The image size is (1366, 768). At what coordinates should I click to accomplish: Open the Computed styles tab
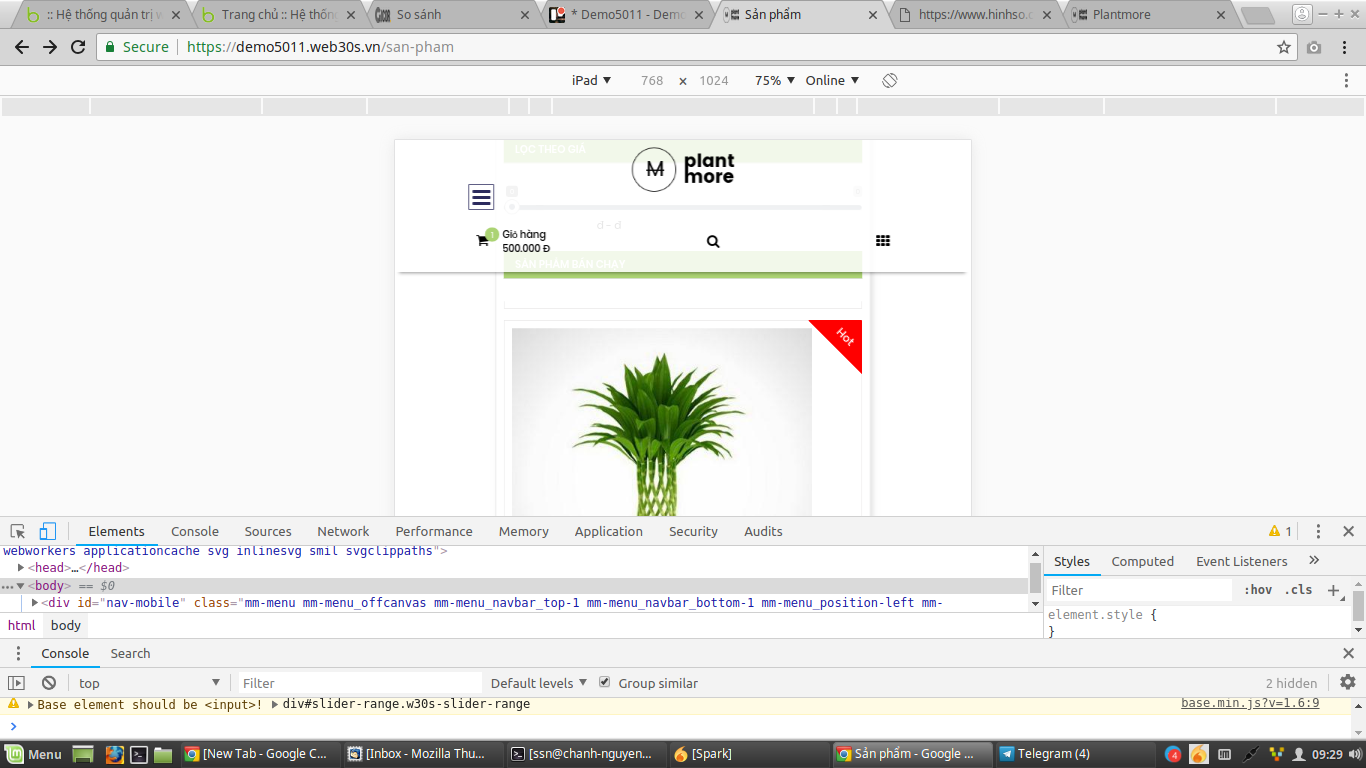click(x=1143, y=561)
